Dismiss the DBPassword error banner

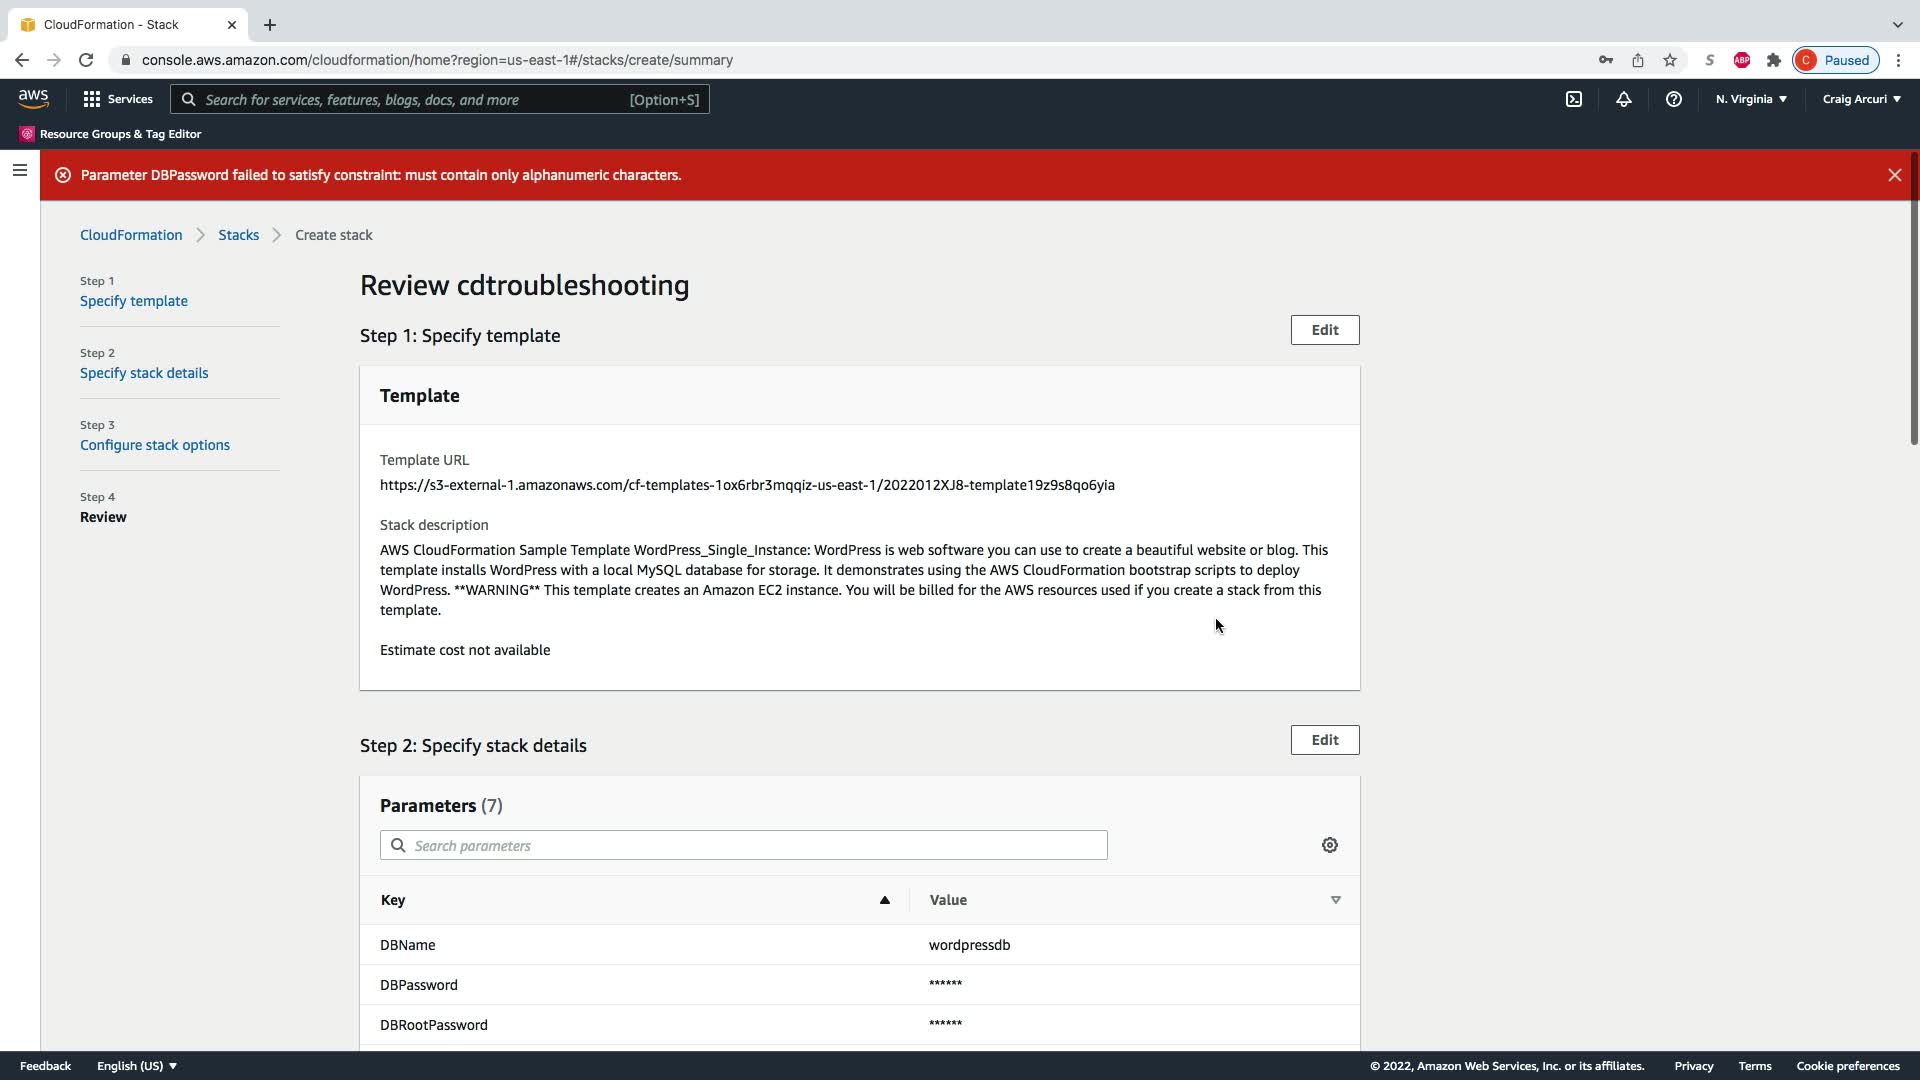(x=1894, y=175)
